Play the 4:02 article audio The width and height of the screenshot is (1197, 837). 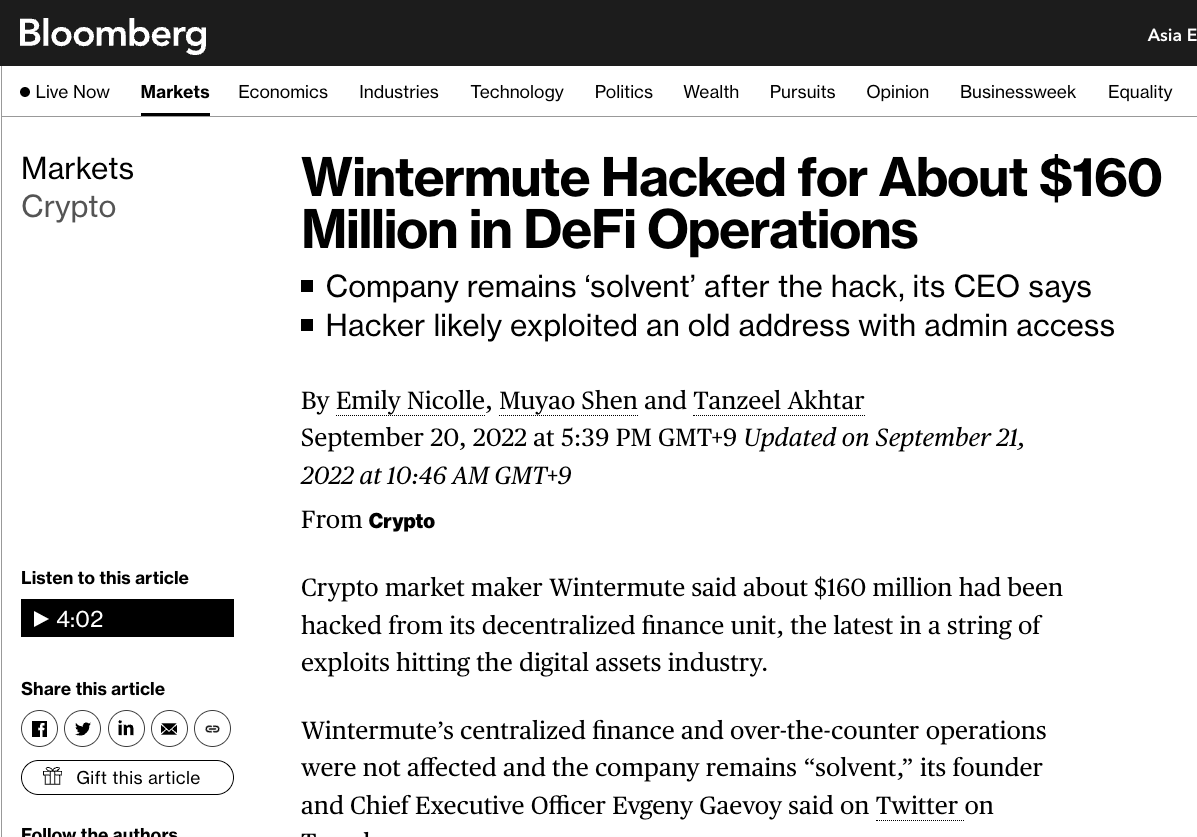(127, 619)
